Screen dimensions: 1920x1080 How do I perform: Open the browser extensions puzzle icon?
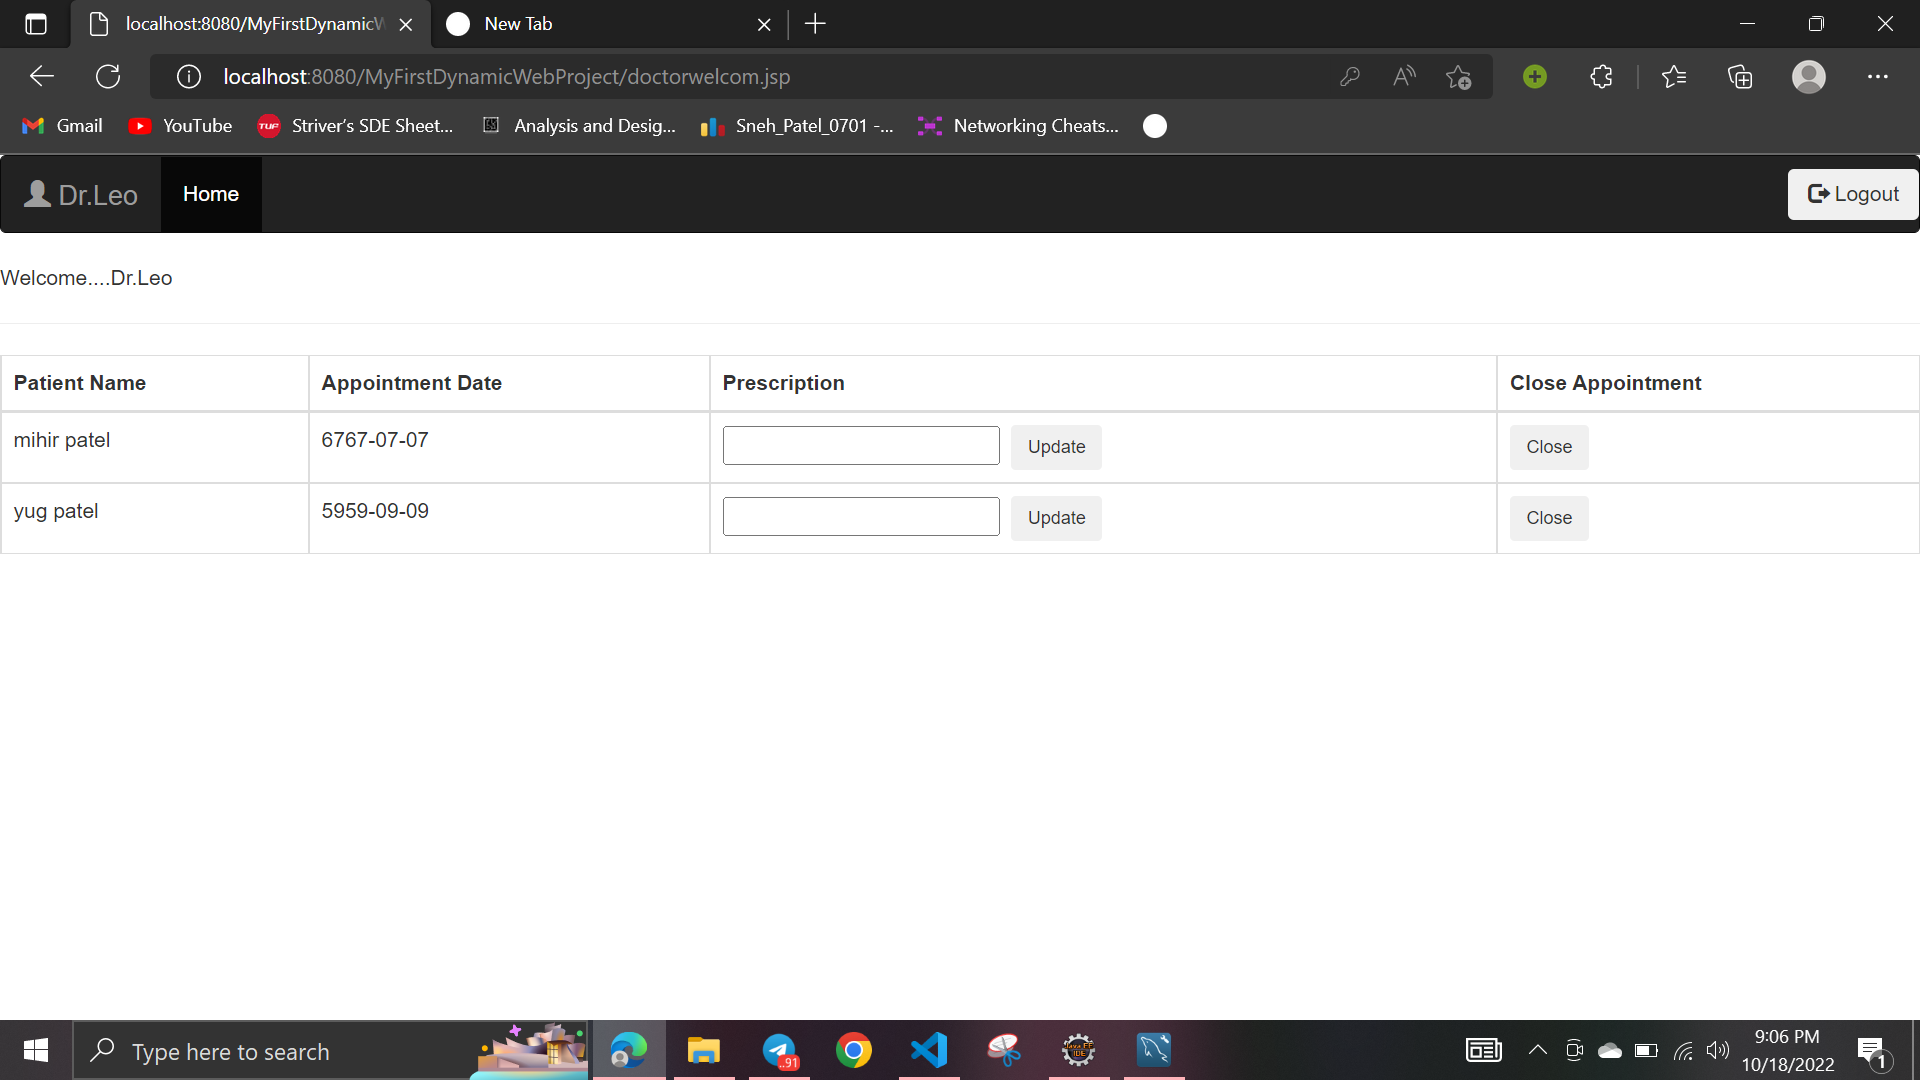tap(1601, 76)
